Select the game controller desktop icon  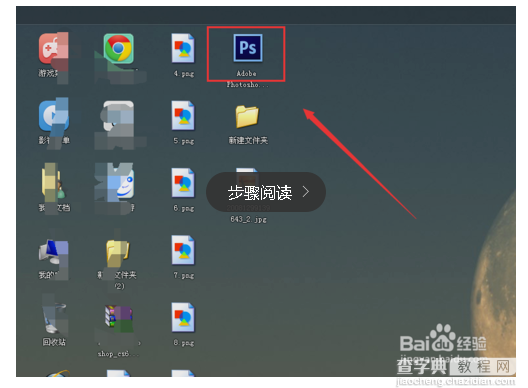pyautogui.click(x=54, y=48)
